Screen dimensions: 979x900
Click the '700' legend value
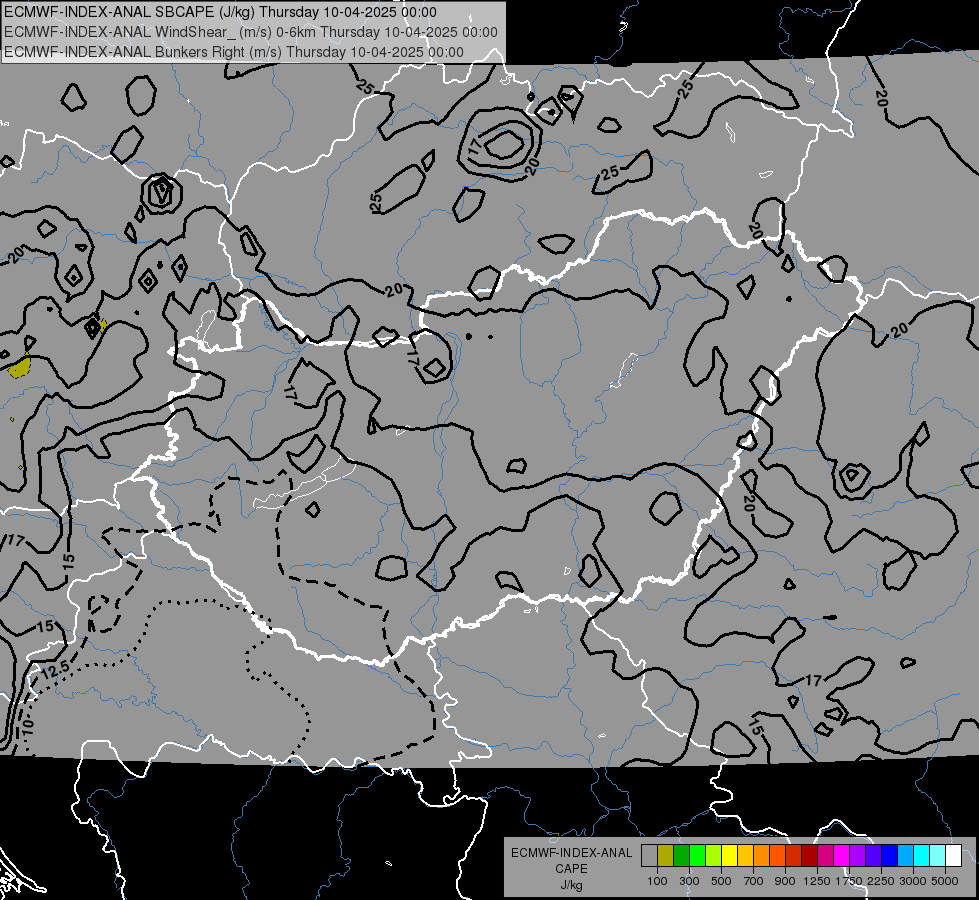(754, 881)
